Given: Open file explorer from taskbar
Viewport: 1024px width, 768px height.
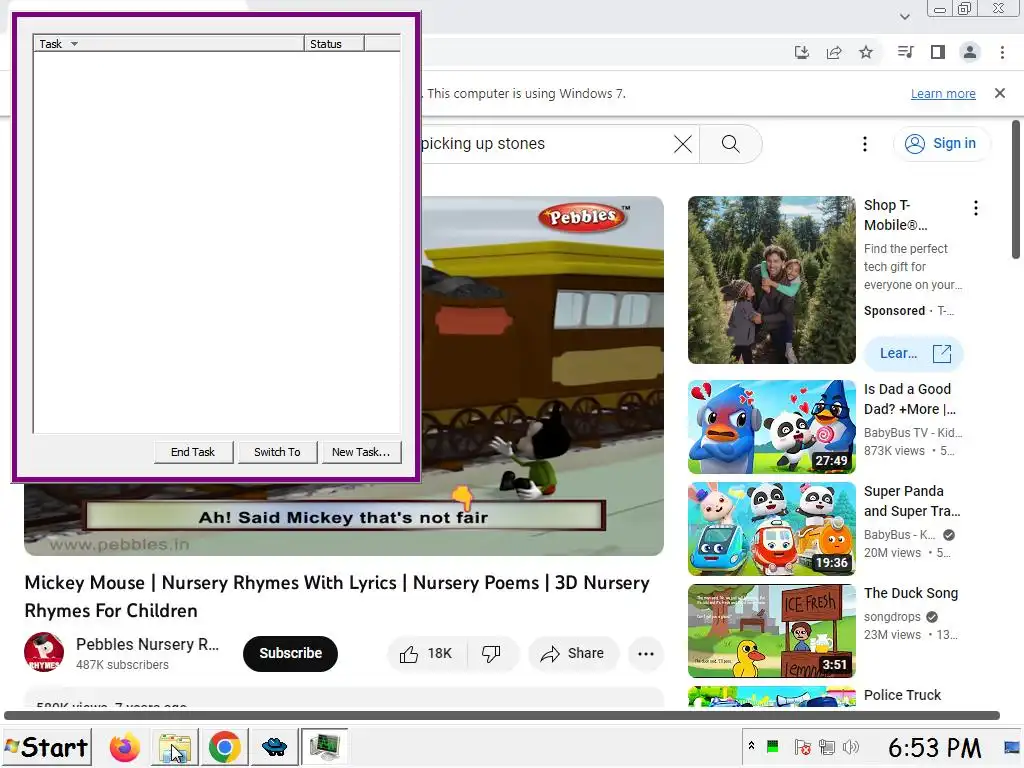Looking at the screenshot, I should coord(174,747).
